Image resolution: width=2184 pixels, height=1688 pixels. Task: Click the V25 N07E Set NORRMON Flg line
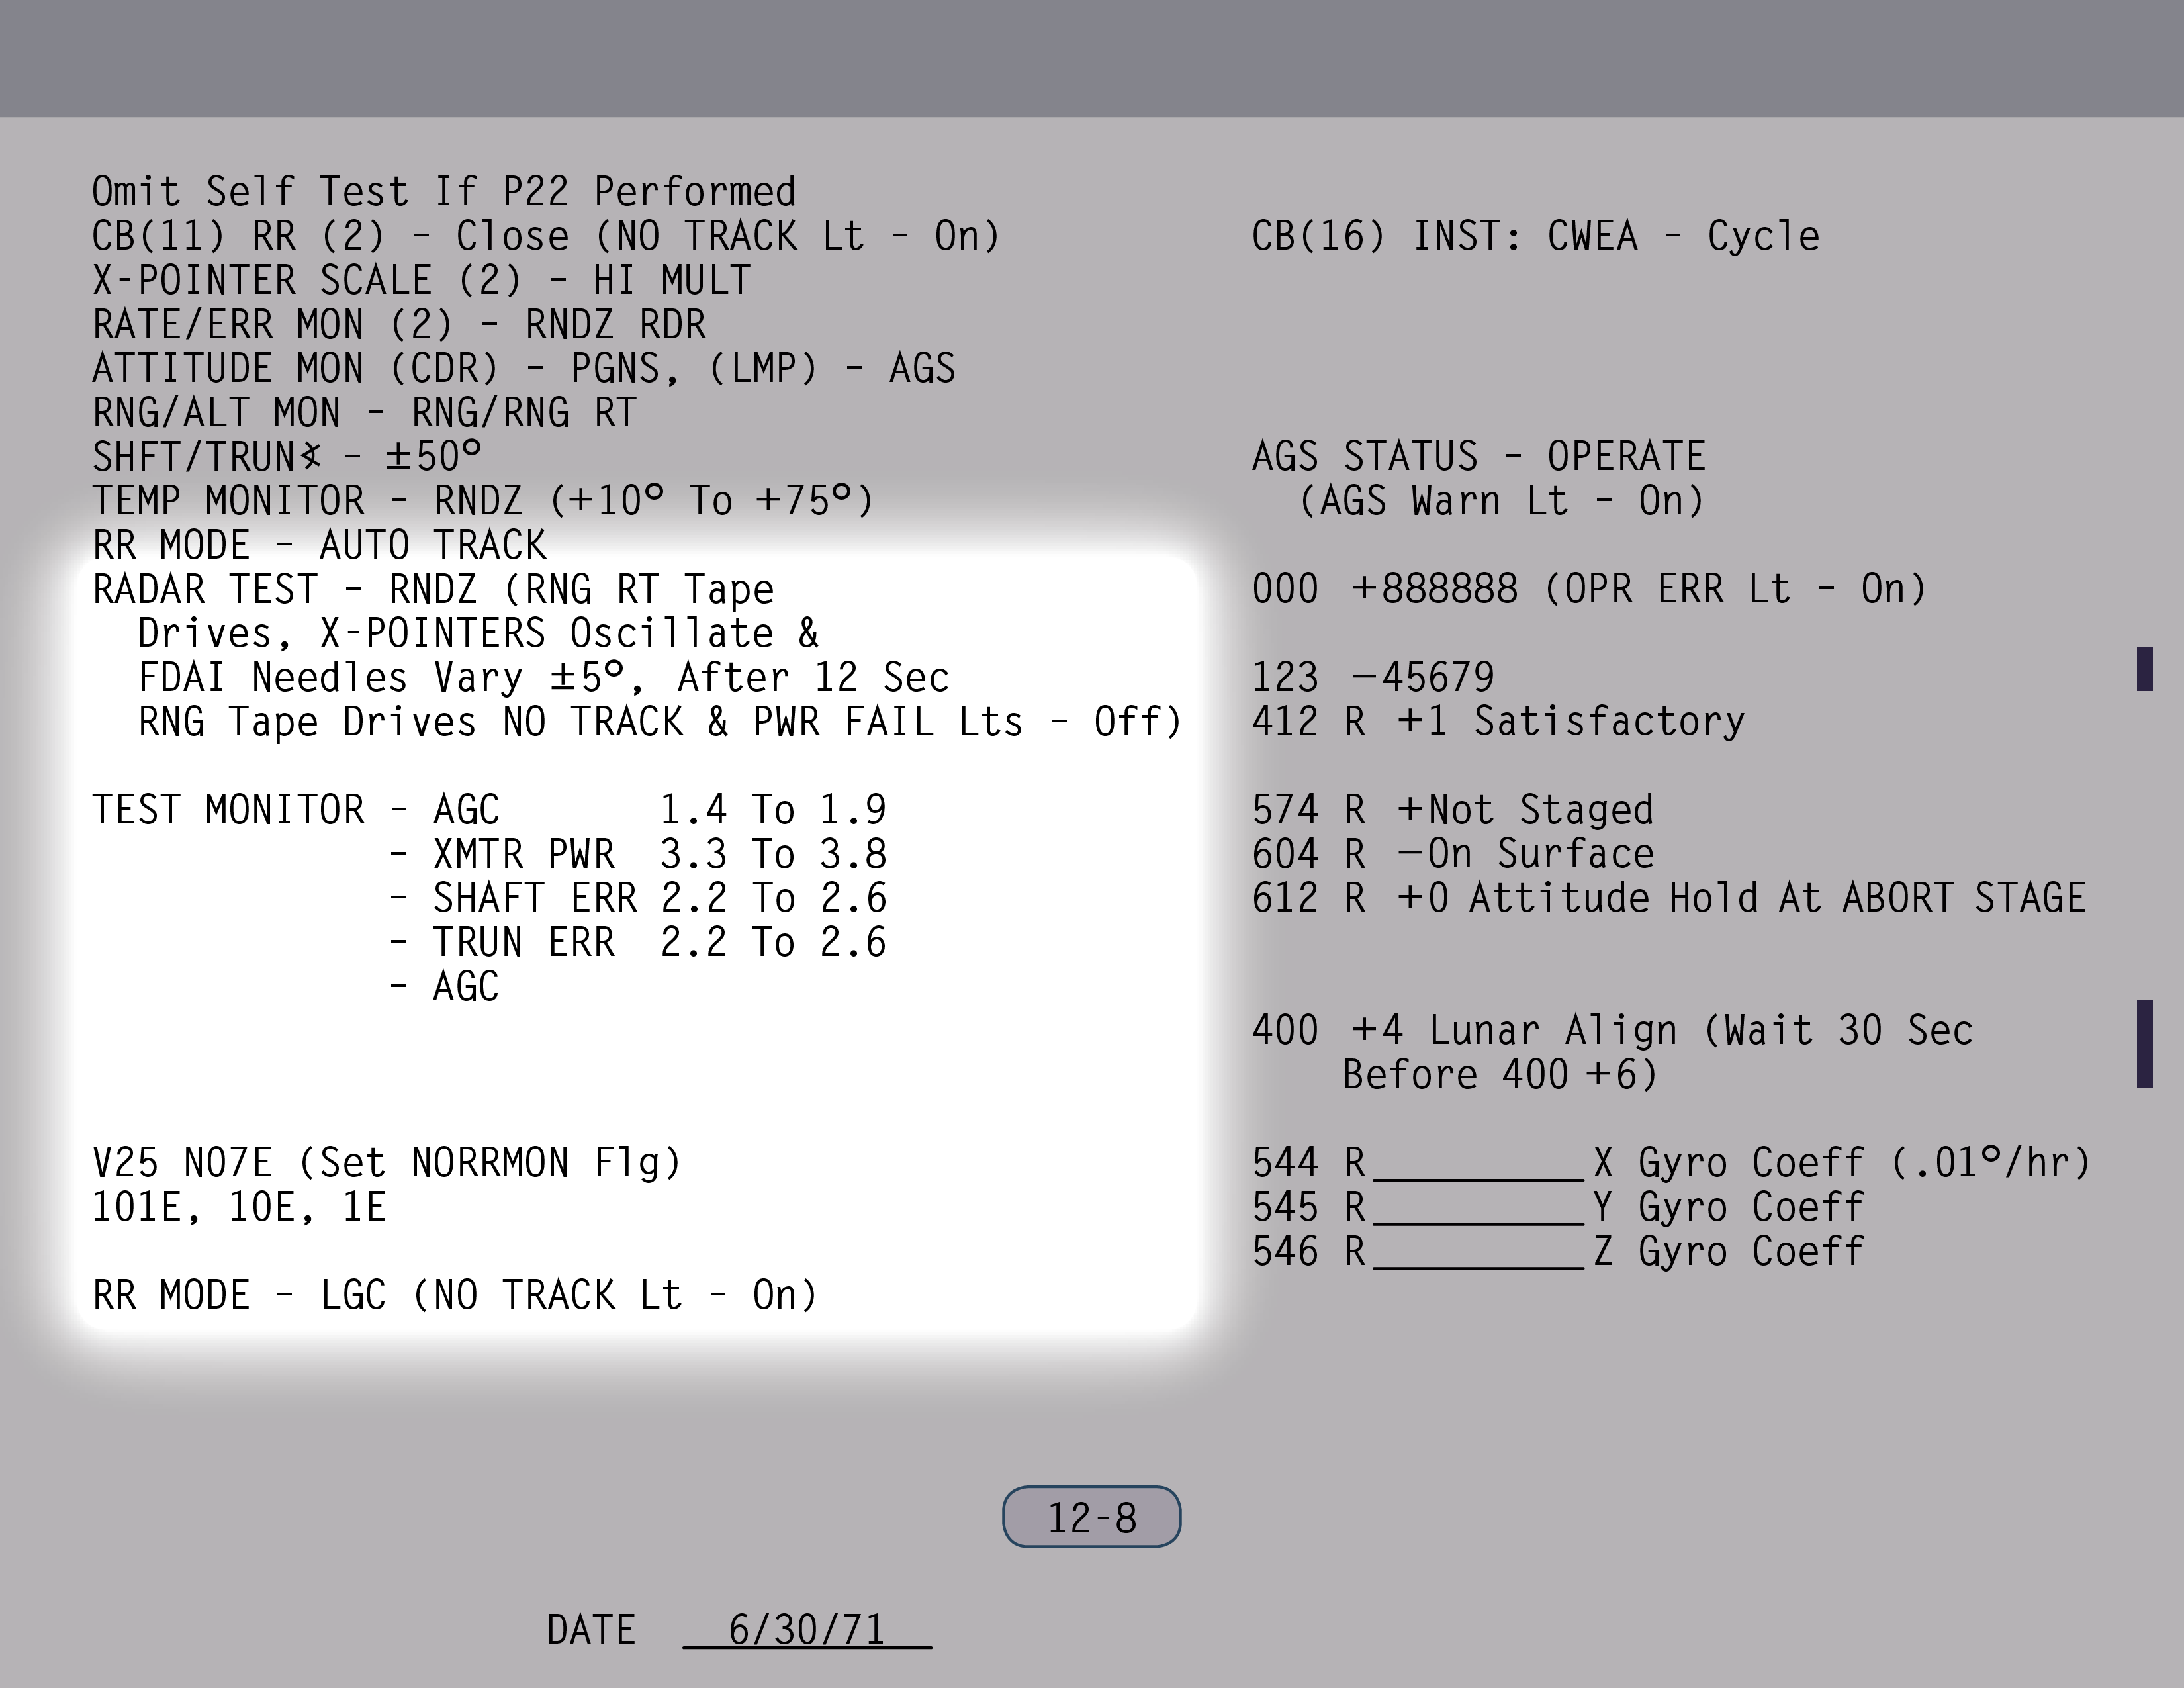pyautogui.click(x=387, y=1163)
